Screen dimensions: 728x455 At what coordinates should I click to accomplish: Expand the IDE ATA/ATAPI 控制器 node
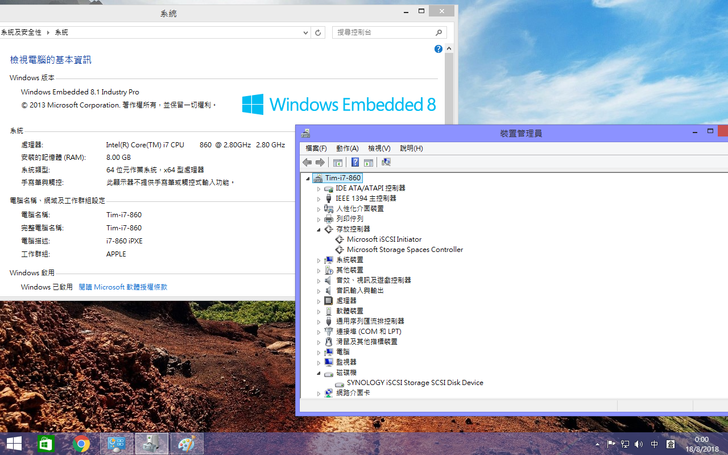pyautogui.click(x=319, y=188)
